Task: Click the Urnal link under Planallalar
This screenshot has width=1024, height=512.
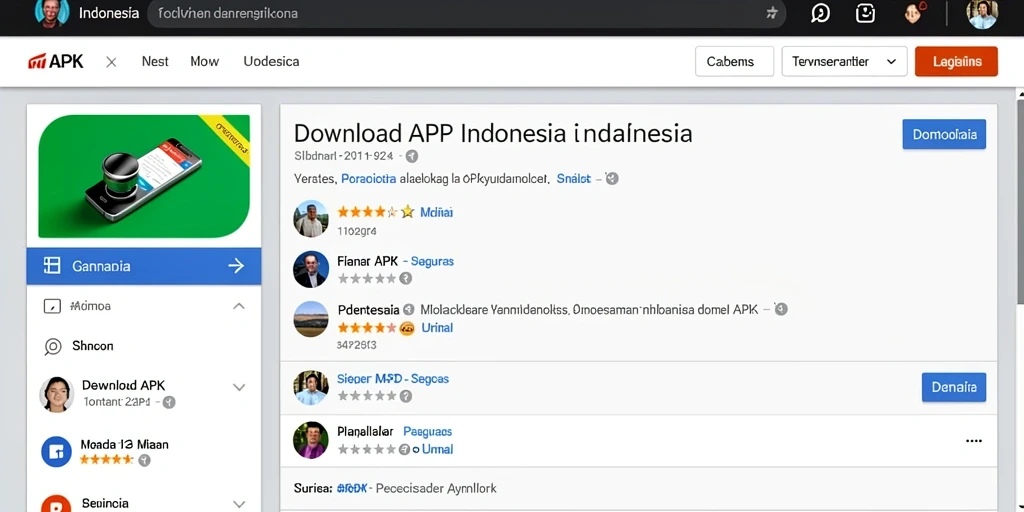Action: pos(438,449)
